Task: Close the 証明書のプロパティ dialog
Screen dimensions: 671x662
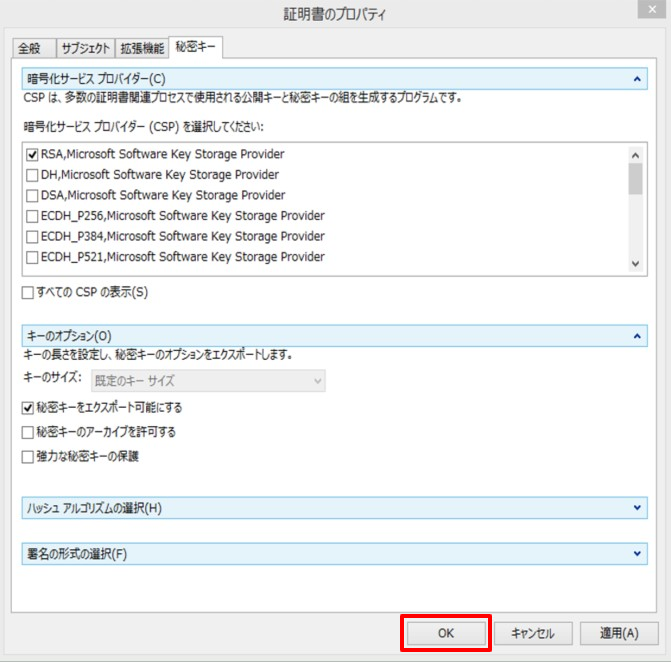Action: (652, 9)
